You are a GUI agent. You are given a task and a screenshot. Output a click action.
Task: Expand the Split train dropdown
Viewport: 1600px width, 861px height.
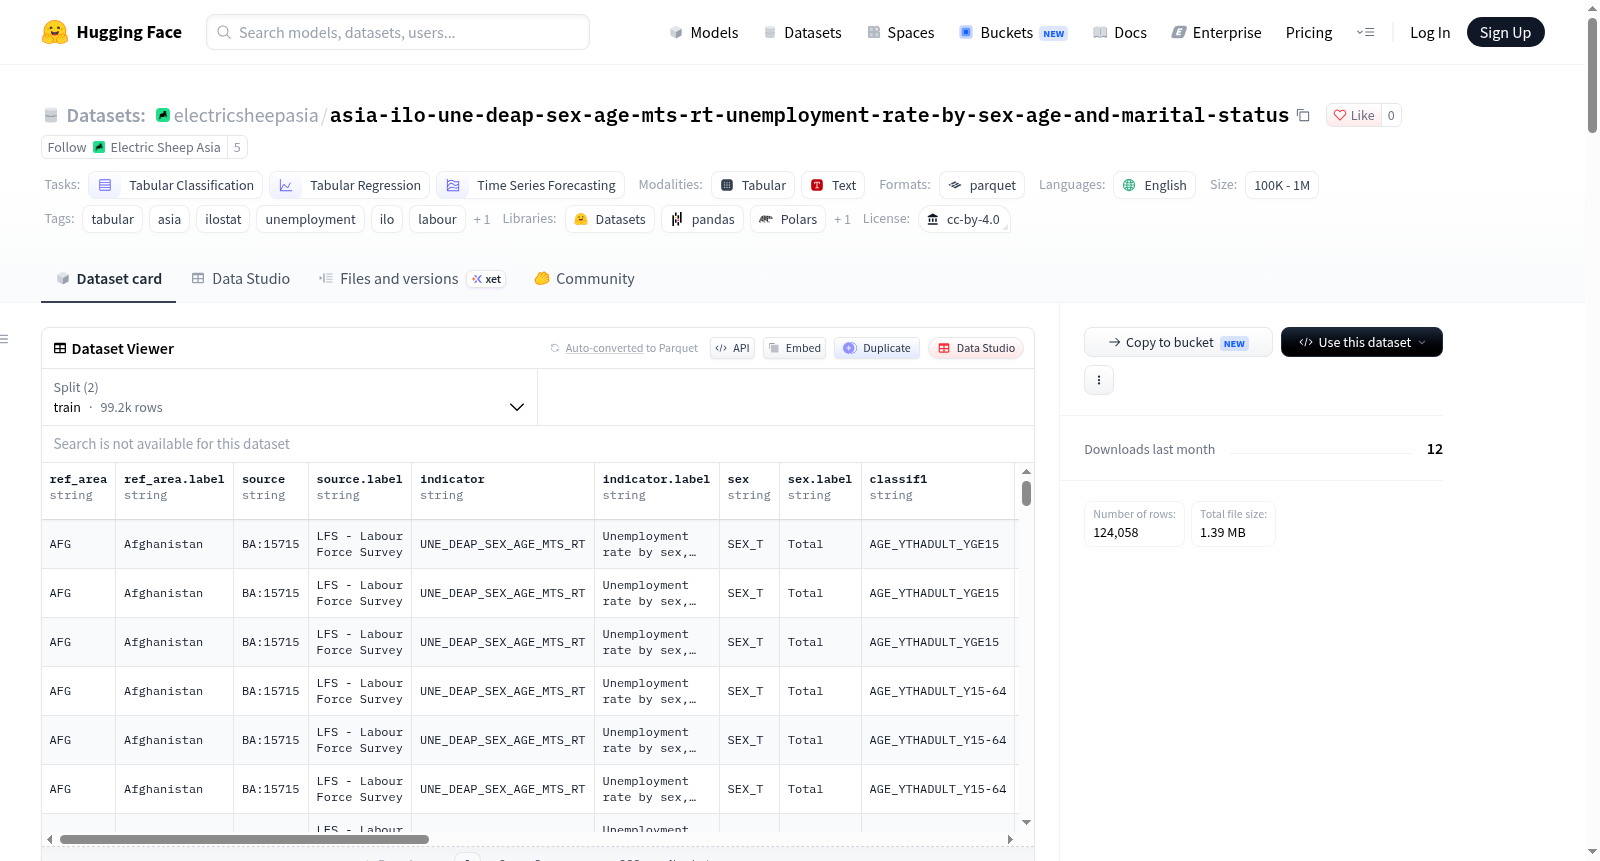click(290, 397)
